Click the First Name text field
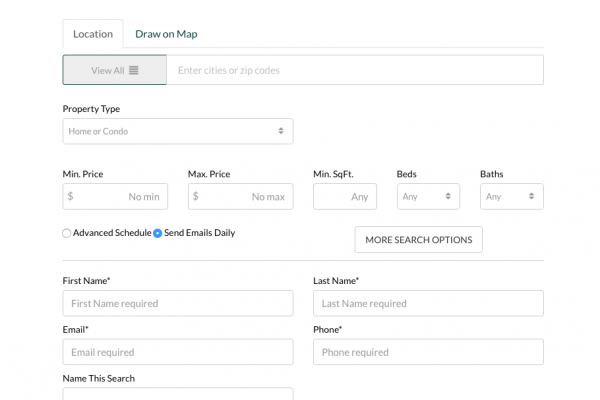The width and height of the screenshot is (600, 400). click(178, 303)
